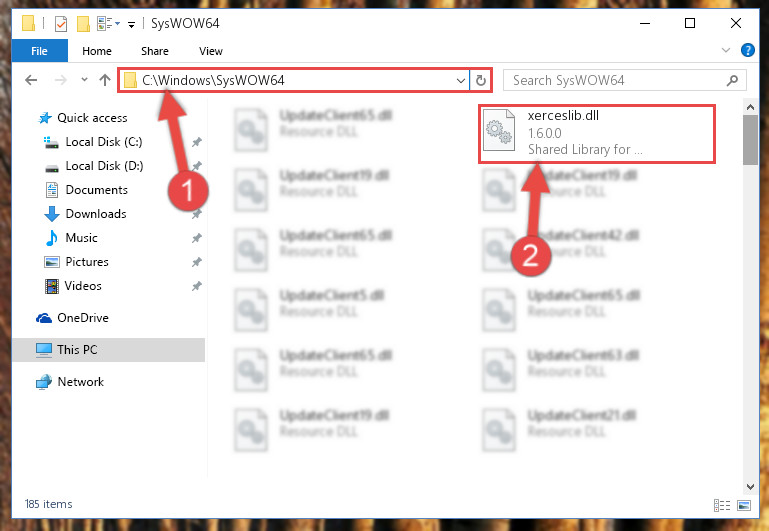Go up one folder level with Up arrow
The height and width of the screenshot is (531, 769).
pyautogui.click(x=104, y=80)
